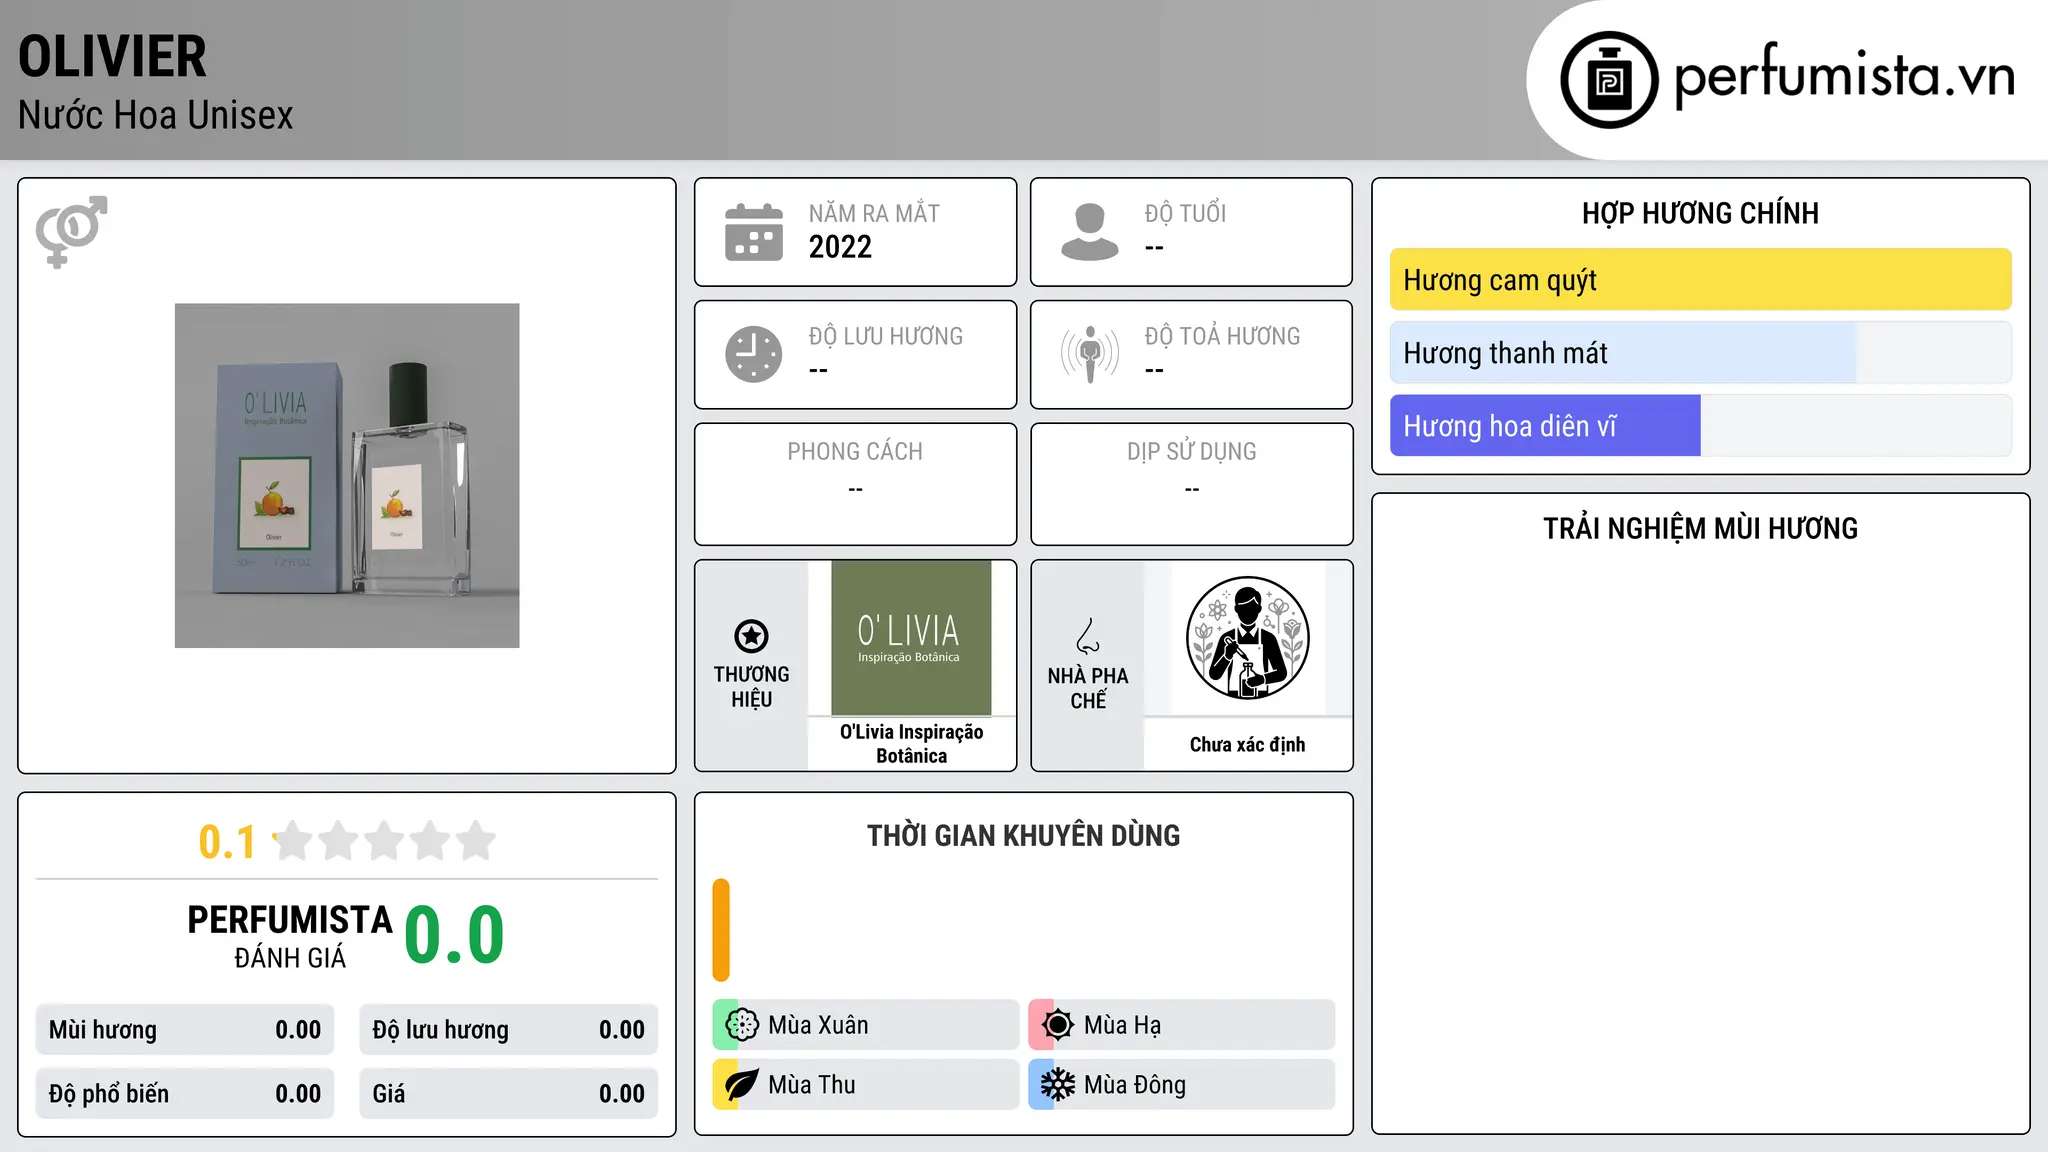
Task: Click the ĐỘ TOẢ HƯƠNG label
Action: point(1222,336)
